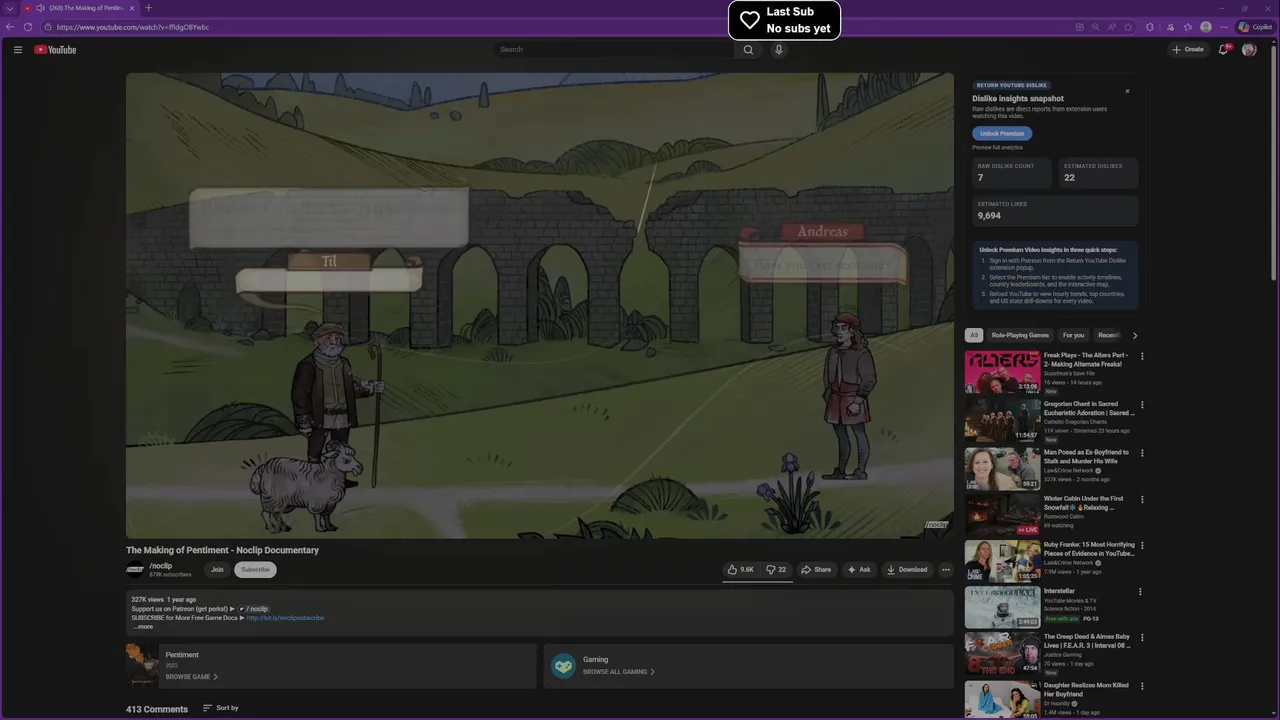Open YouTube notifications bell

pos(1223,49)
